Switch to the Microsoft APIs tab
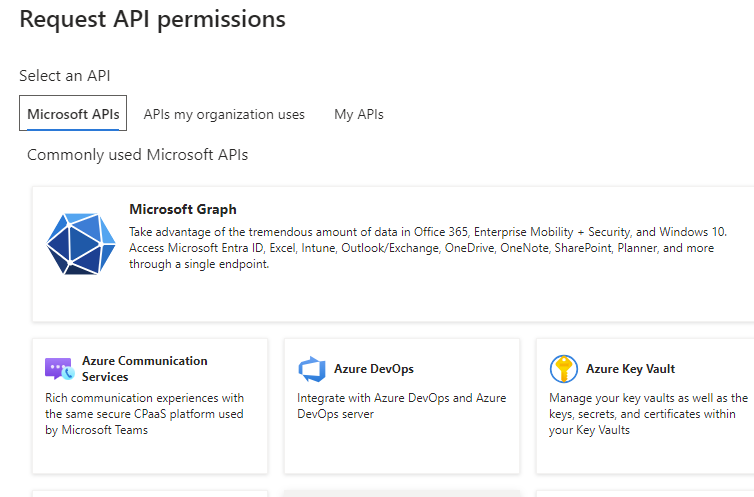This screenshot has width=754, height=497. (74, 114)
